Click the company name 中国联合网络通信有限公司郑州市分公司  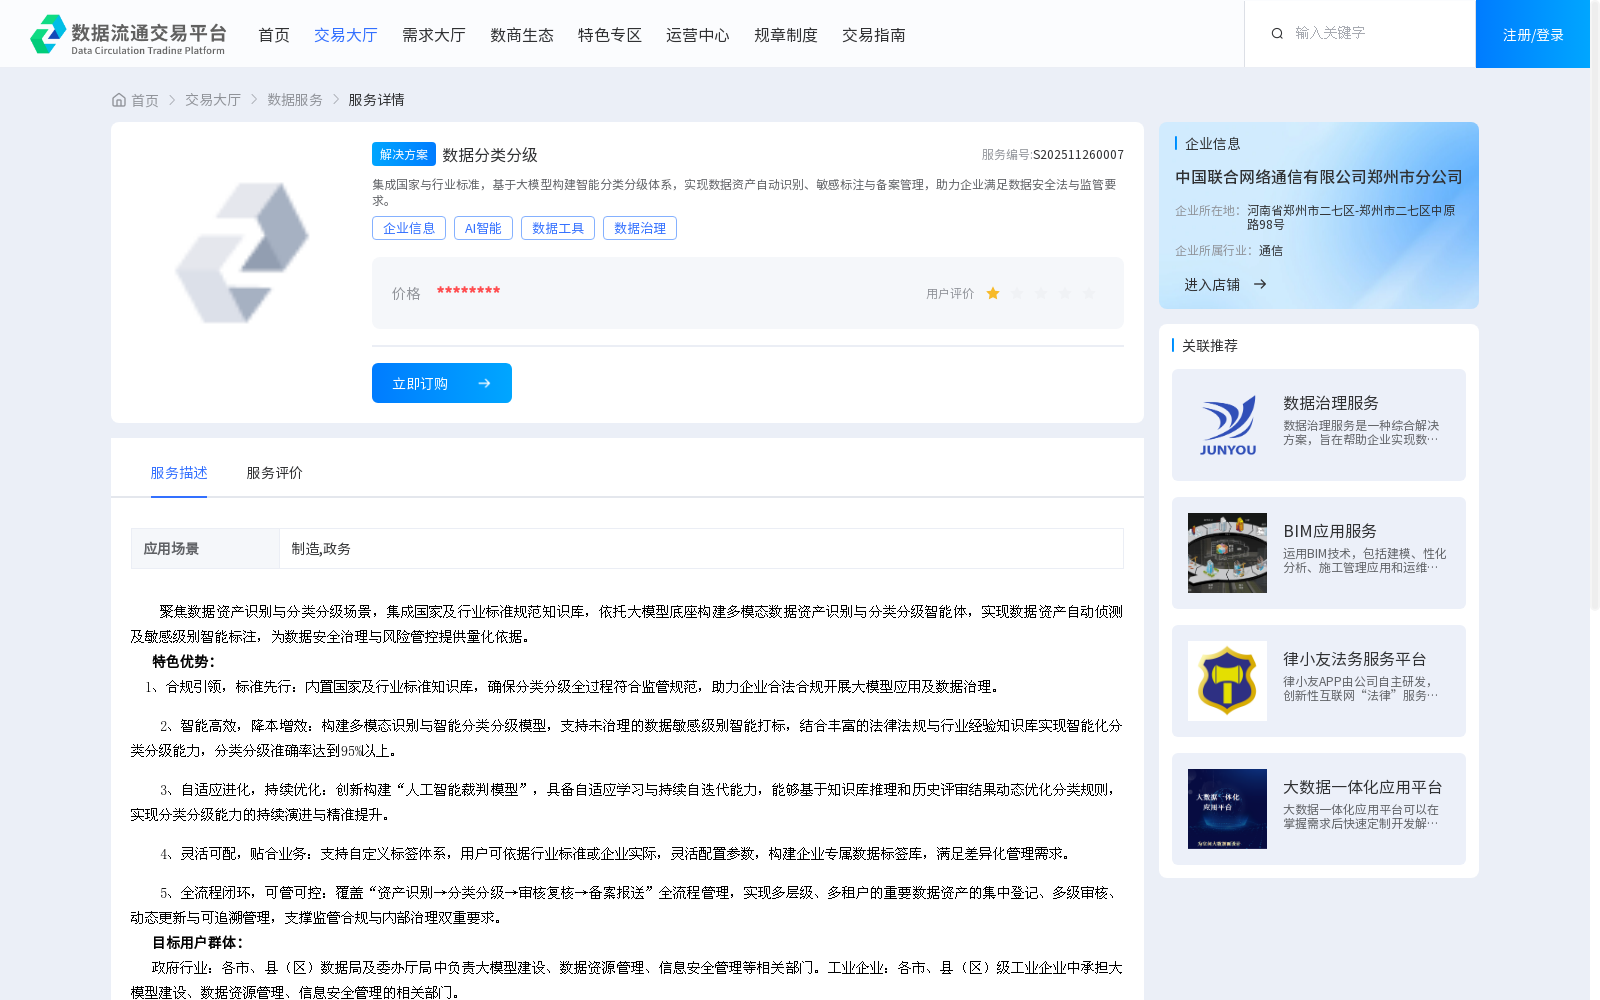(x=1318, y=177)
